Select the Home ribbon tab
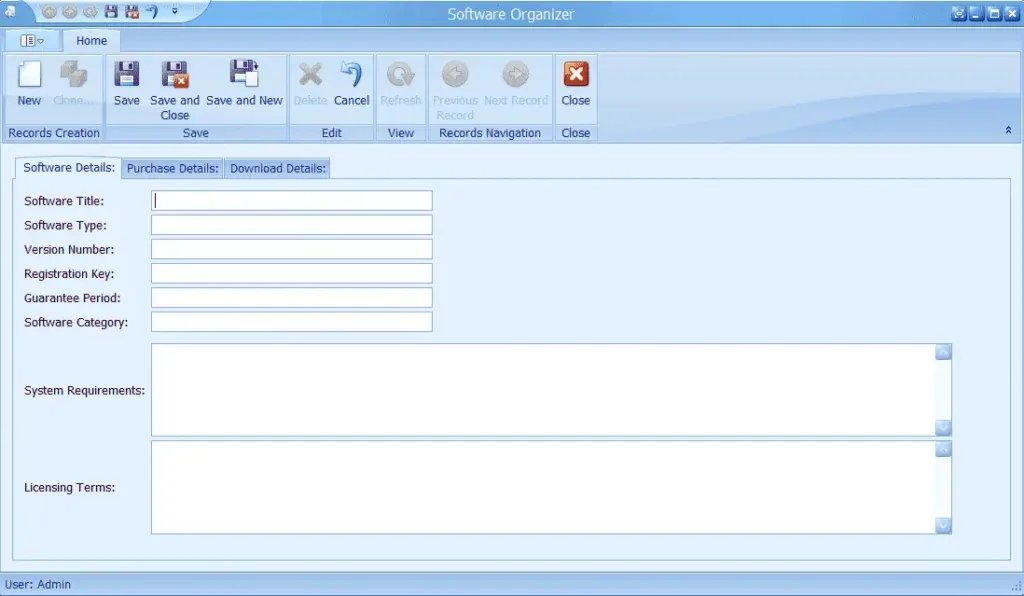Screen dimensions: 1024x596 tap(91, 41)
